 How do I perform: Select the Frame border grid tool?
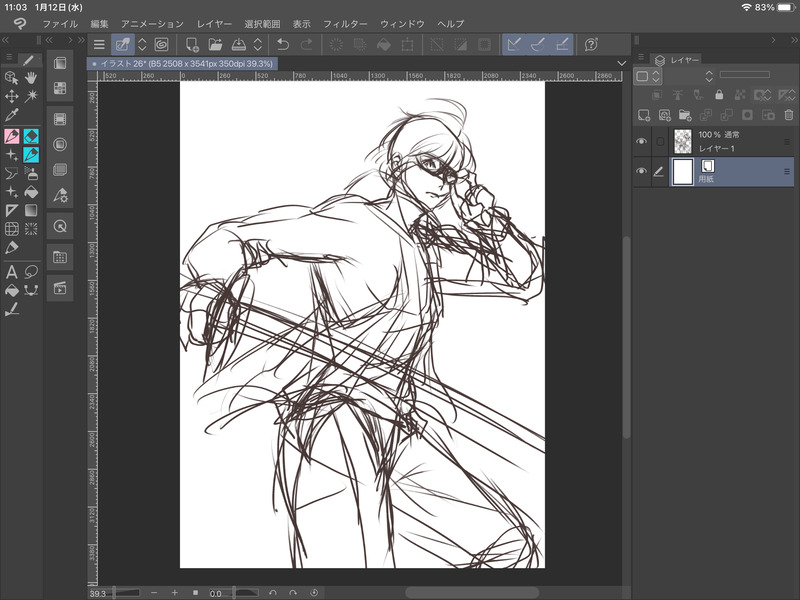(x=11, y=229)
